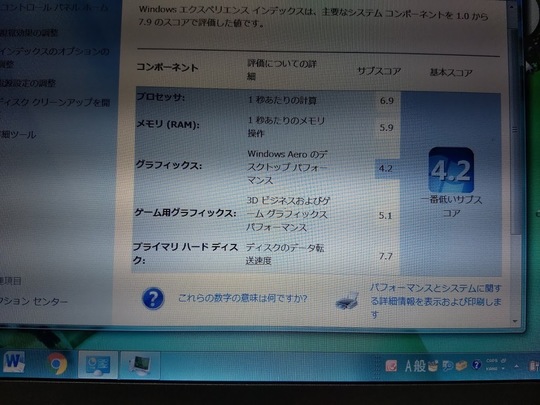The height and width of the screenshot is (405, 540).
Task: Open ディスク クリーンアップを開く sidebar link
Action: [55, 102]
